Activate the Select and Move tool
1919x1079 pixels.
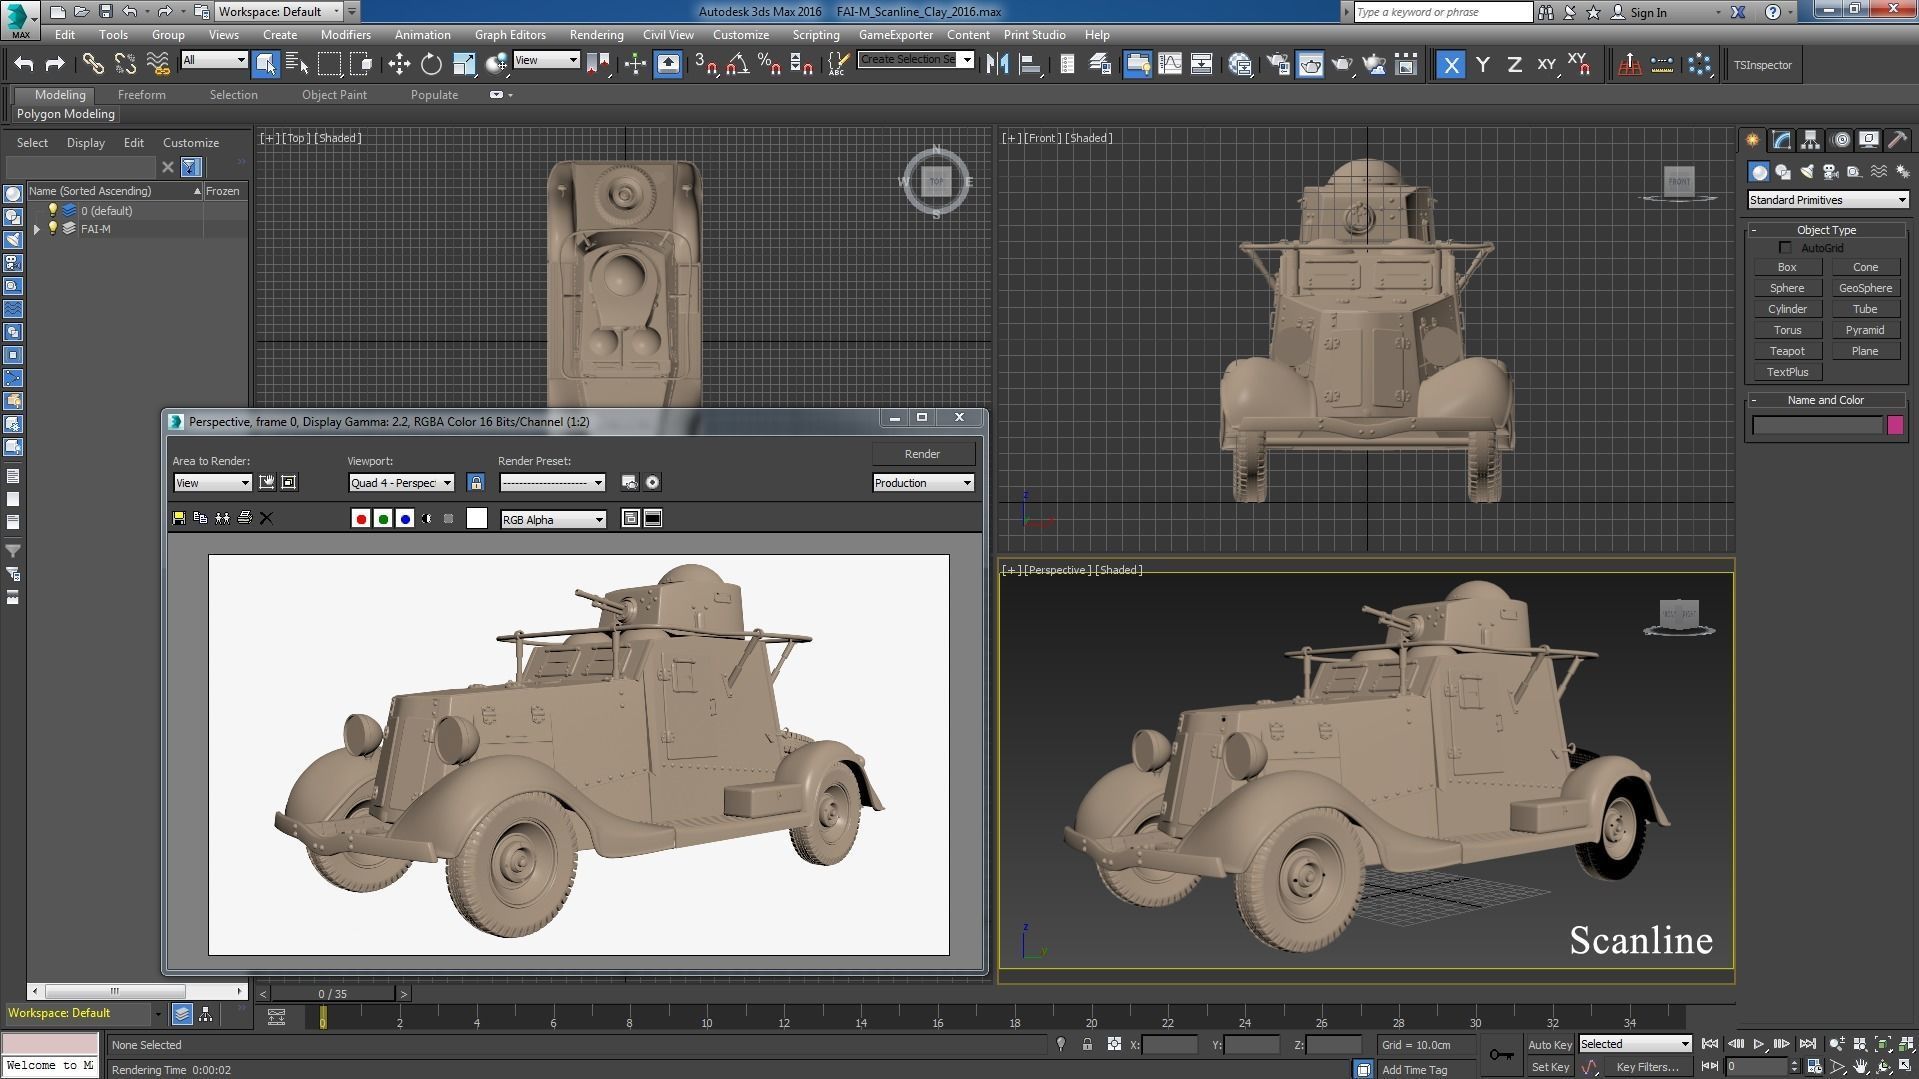point(399,65)
